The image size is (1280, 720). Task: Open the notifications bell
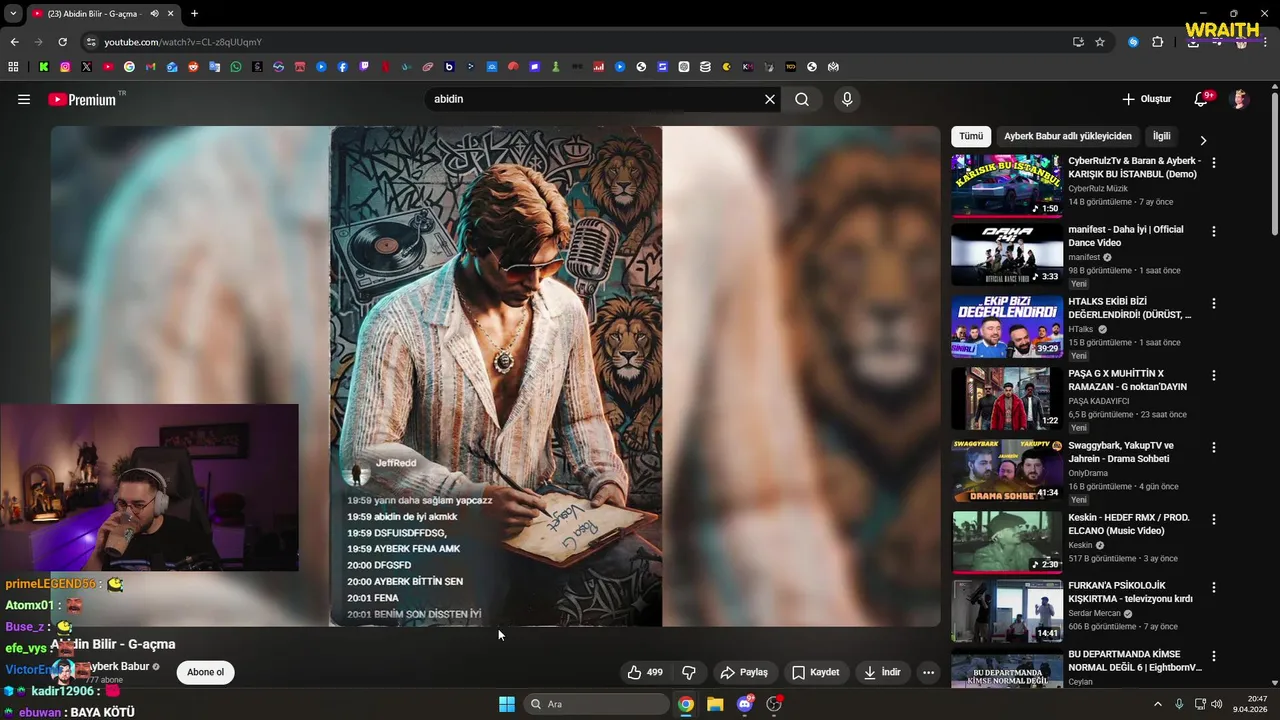coord(1202,99)
